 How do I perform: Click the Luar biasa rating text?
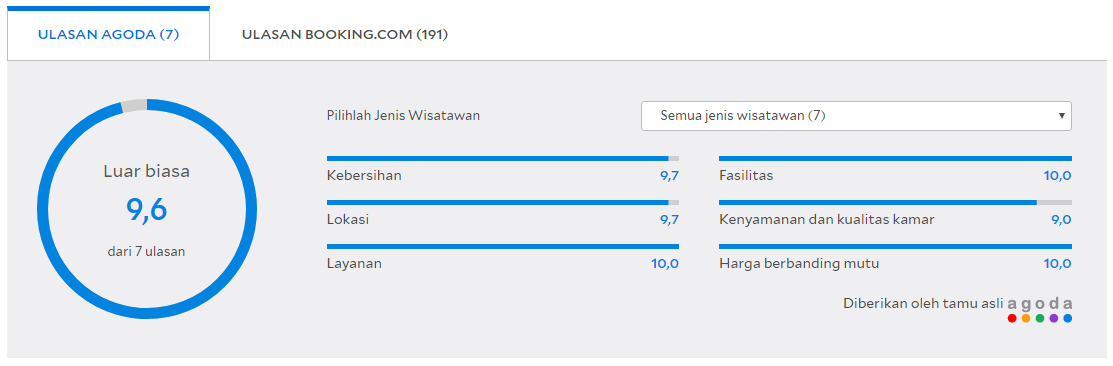pos(147,172)
